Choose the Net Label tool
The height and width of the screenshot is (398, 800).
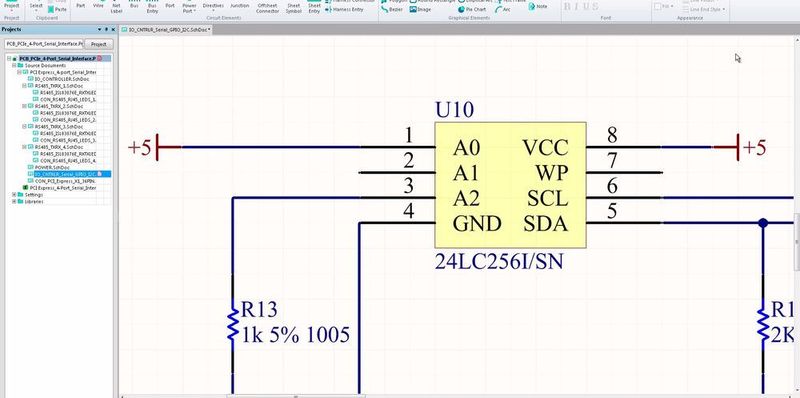pyautogui.click(x=116, y=7)
